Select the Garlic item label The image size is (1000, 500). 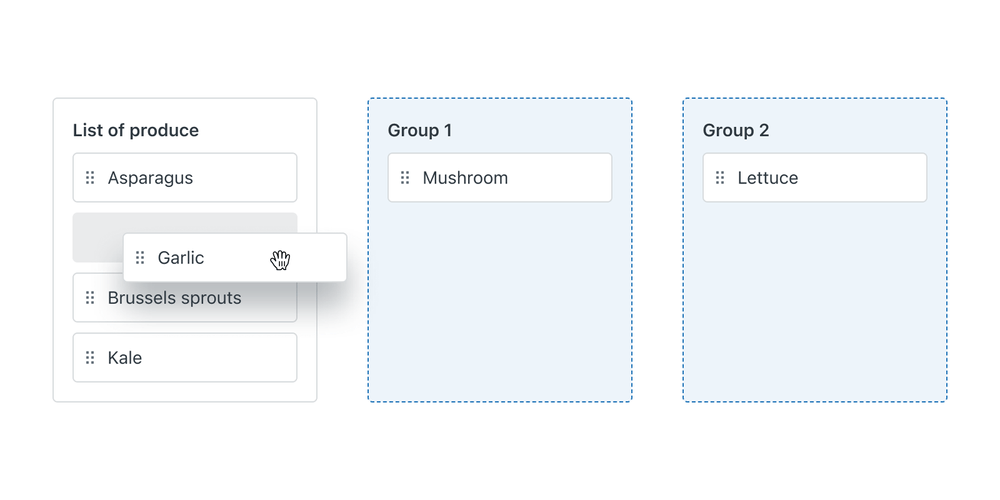pos(181,258)
